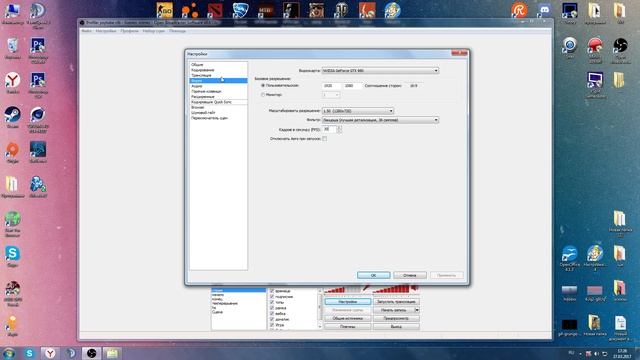
Task: Open the Фильтр dropdown
Action: point(380,120)
